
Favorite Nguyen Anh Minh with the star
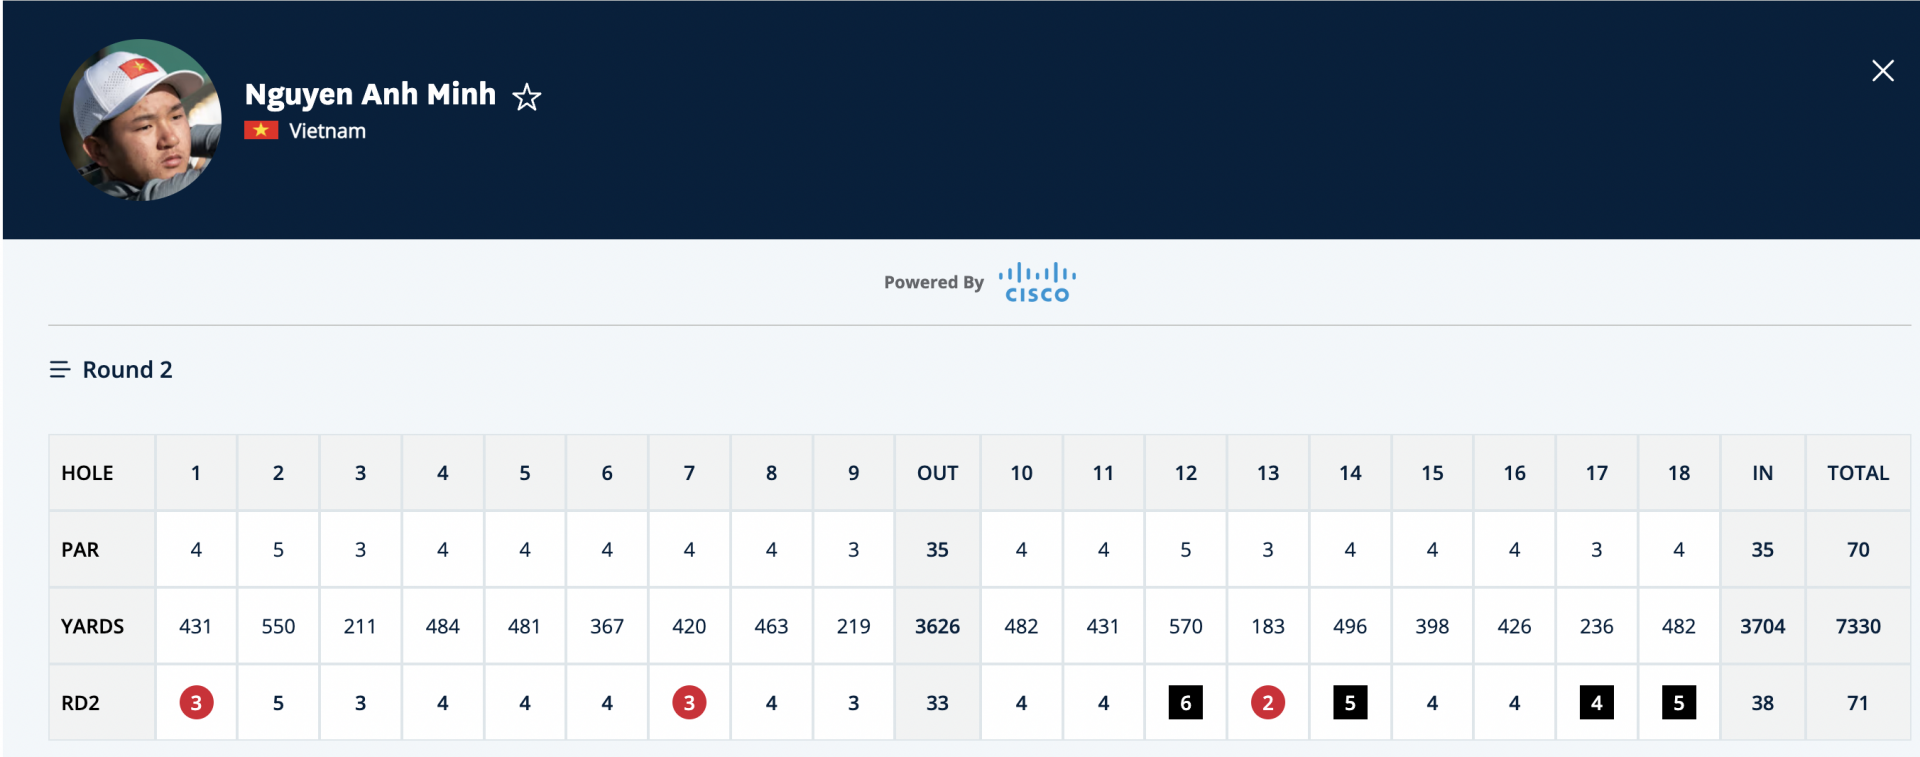coord(527,97)
